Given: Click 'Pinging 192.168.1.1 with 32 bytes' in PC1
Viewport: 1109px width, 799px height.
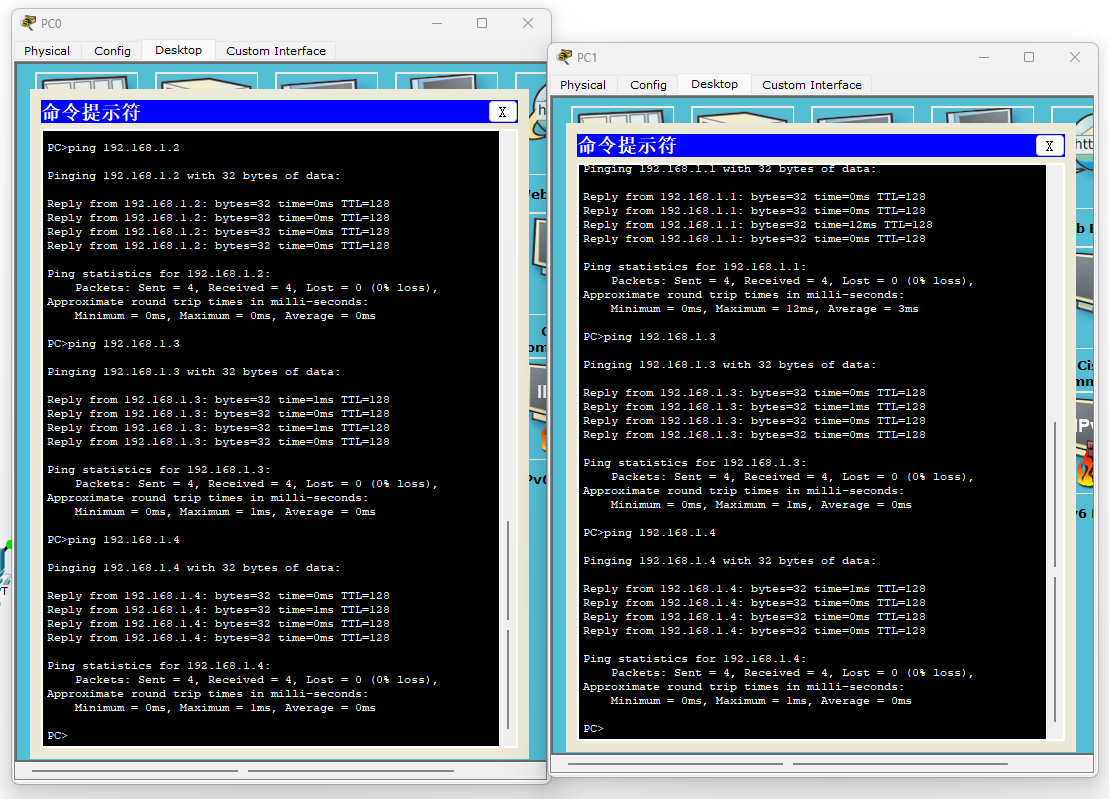Looking at the screenshot, I should 729,169.
